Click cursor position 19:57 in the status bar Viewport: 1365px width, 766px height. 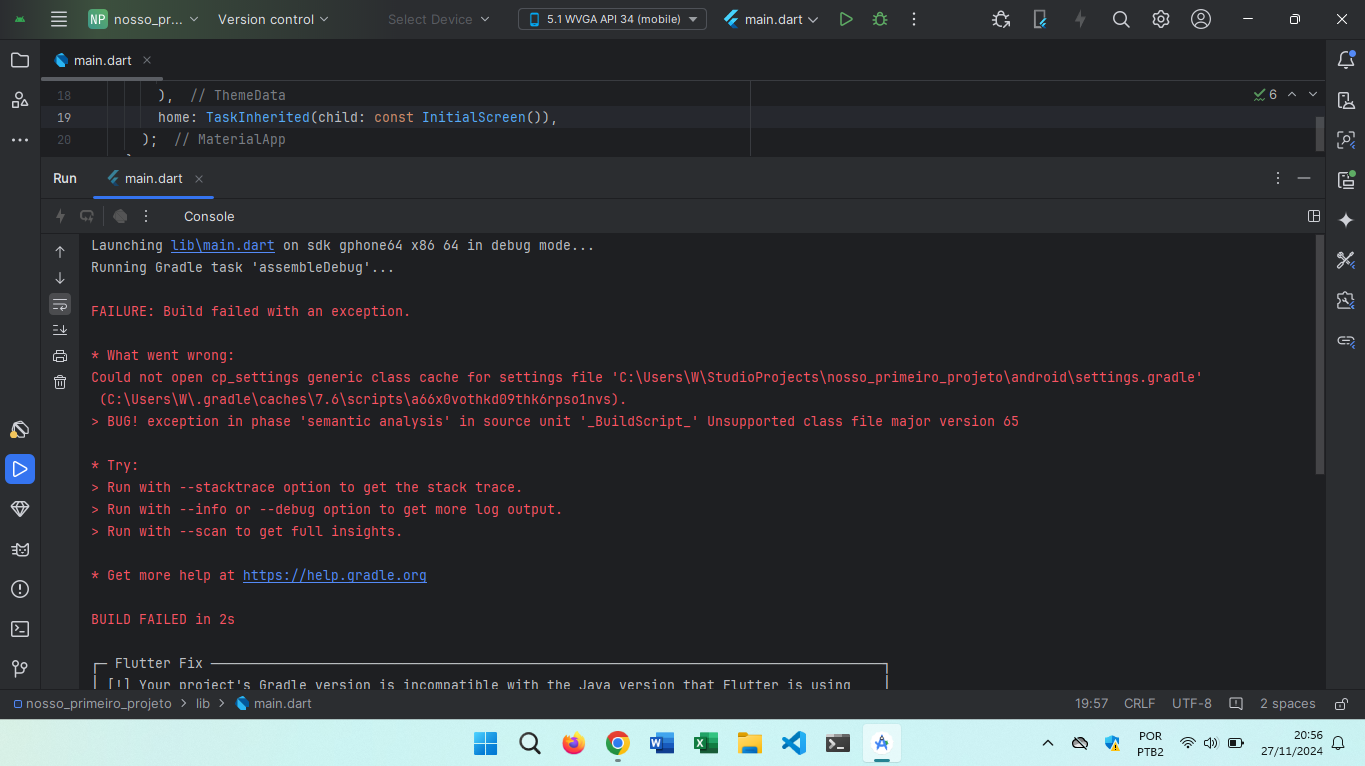pyautogui.click(x=1091, y=703)
